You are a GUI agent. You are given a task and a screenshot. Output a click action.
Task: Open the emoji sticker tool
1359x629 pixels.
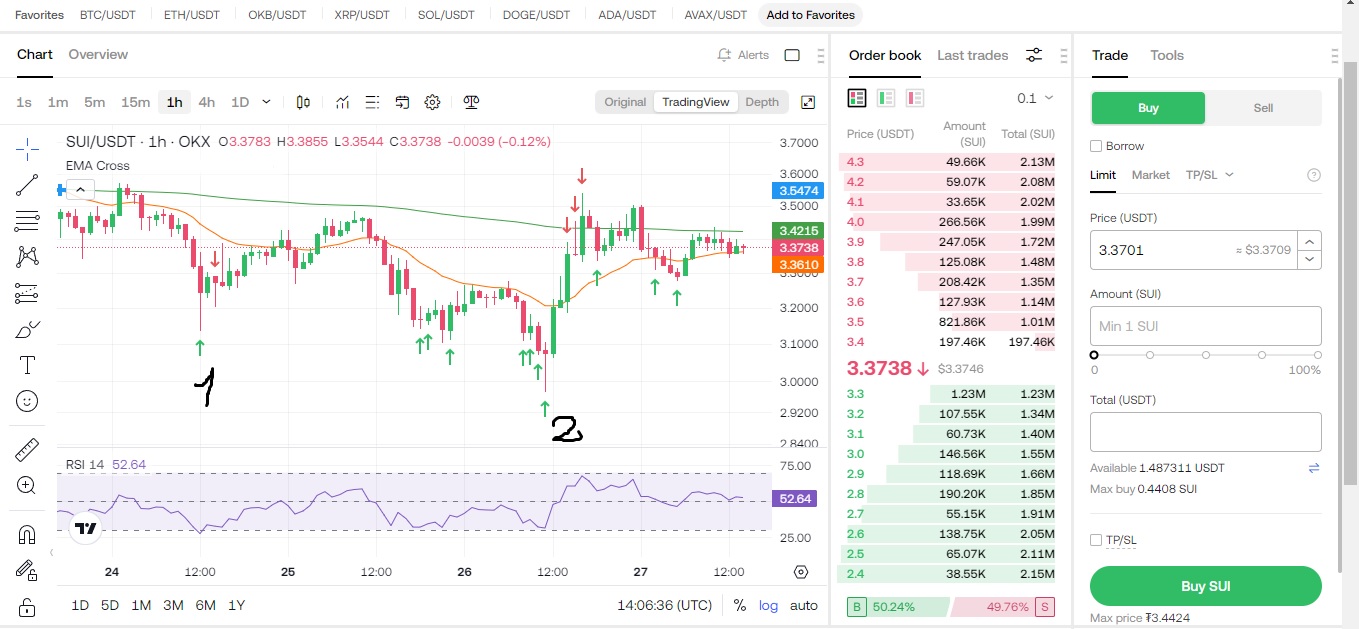[27, 401]
